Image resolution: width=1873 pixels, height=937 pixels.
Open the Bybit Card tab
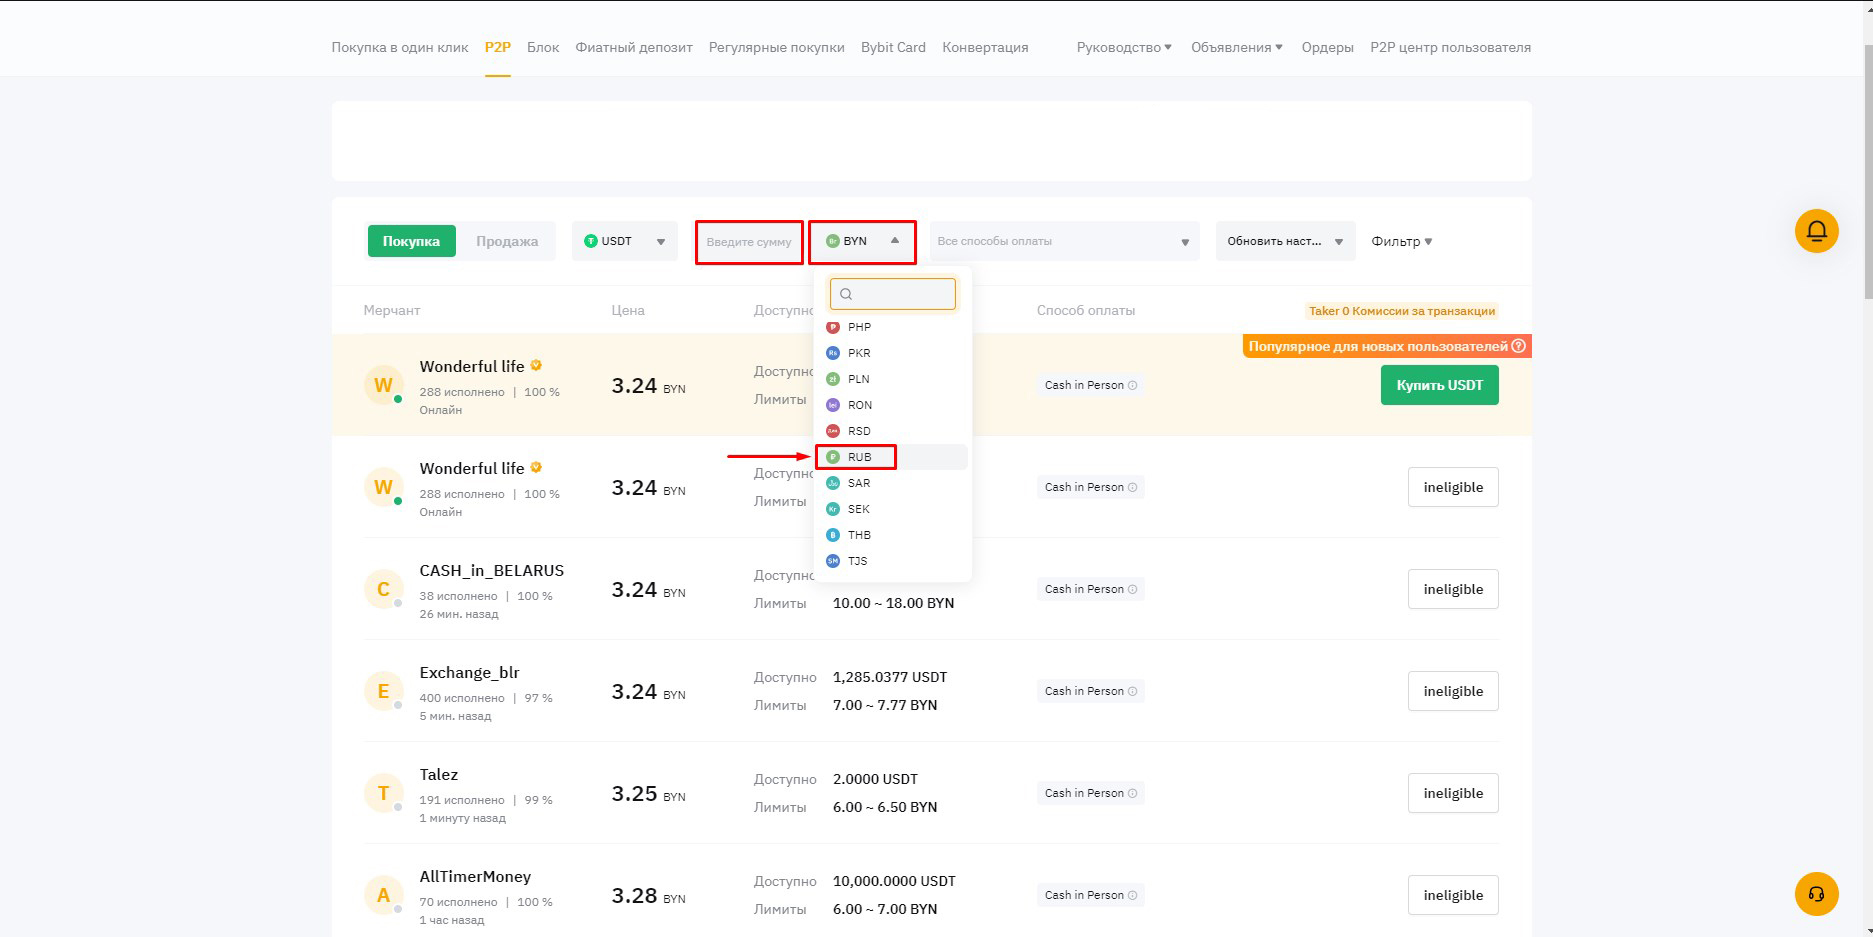tap(893, 47)
